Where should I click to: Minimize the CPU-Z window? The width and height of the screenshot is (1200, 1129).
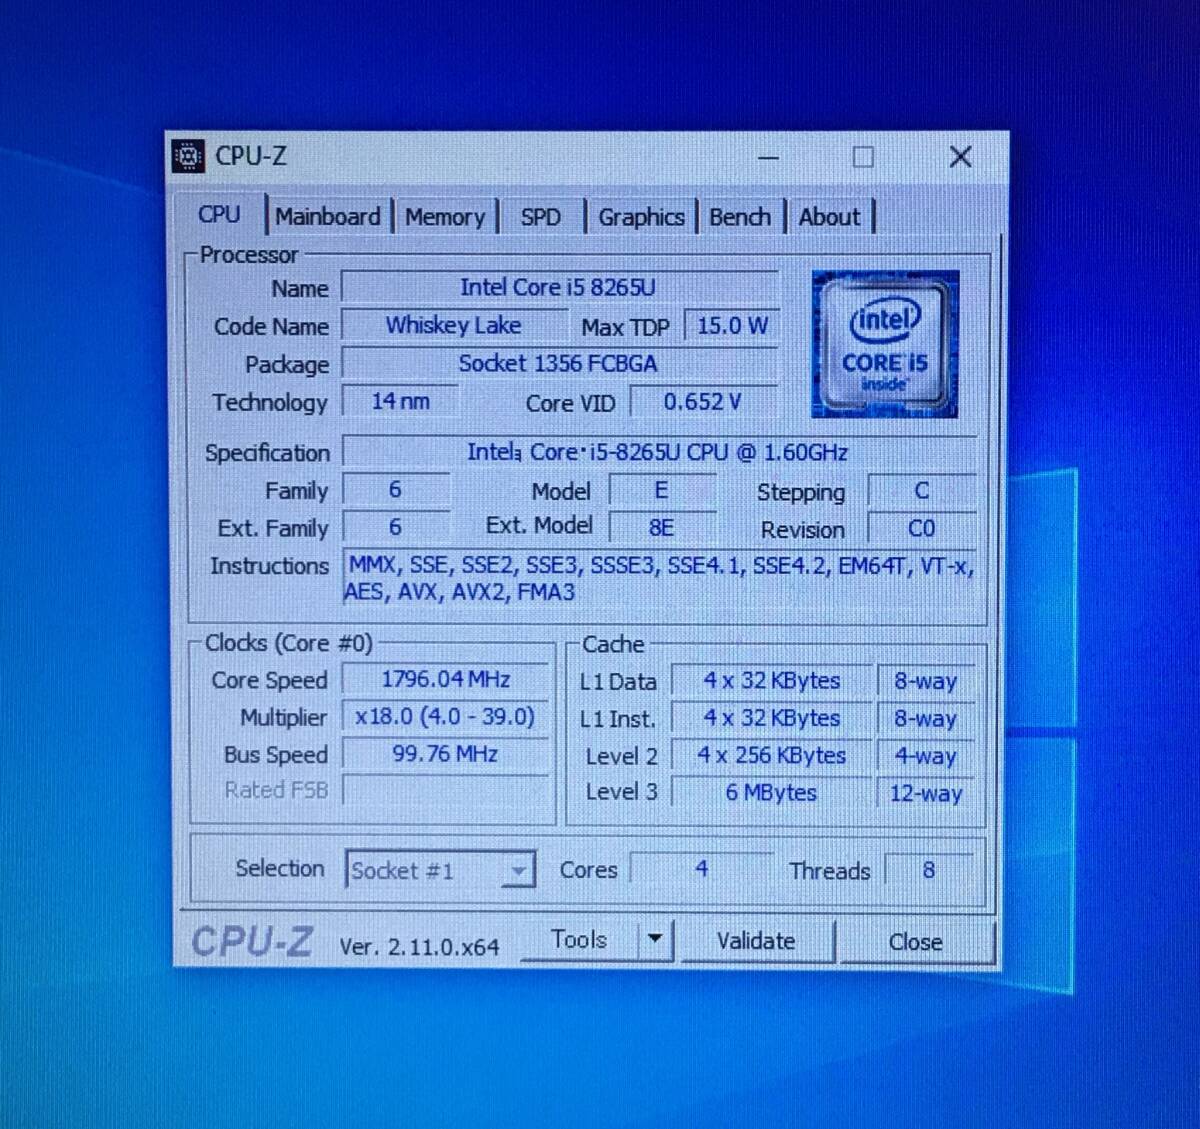768,157
